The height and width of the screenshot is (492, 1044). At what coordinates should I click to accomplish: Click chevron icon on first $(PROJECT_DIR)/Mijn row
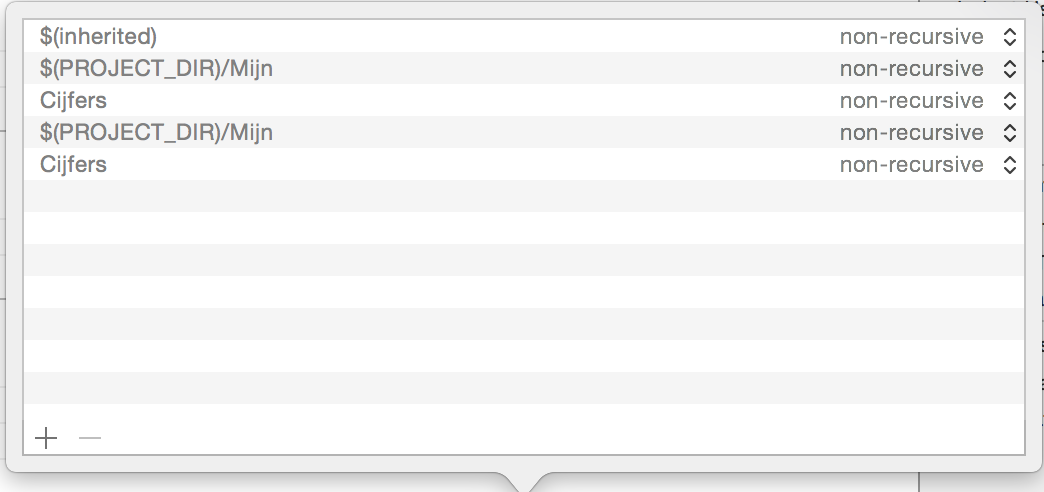click(1009, 69)
